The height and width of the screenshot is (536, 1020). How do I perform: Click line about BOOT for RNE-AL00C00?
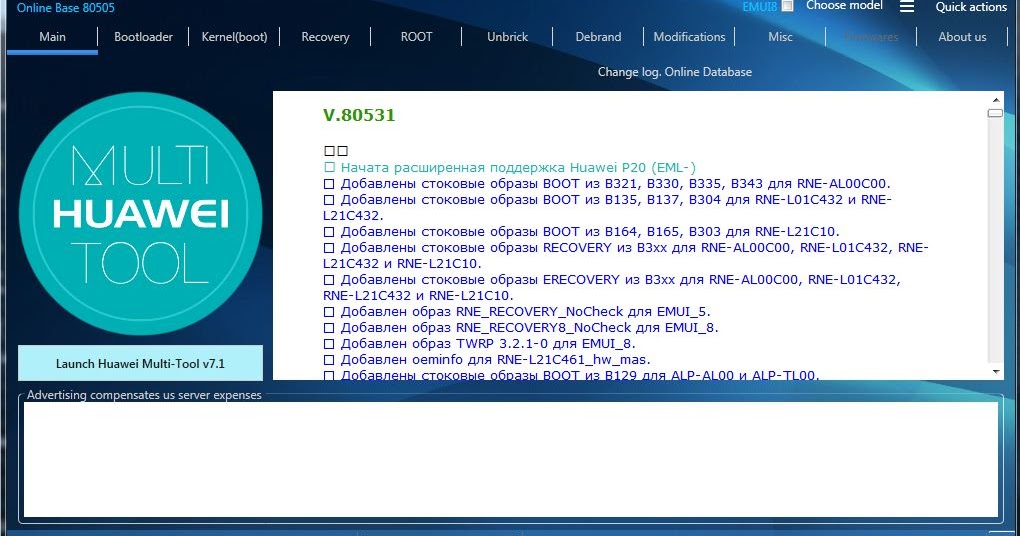[607, 183]
